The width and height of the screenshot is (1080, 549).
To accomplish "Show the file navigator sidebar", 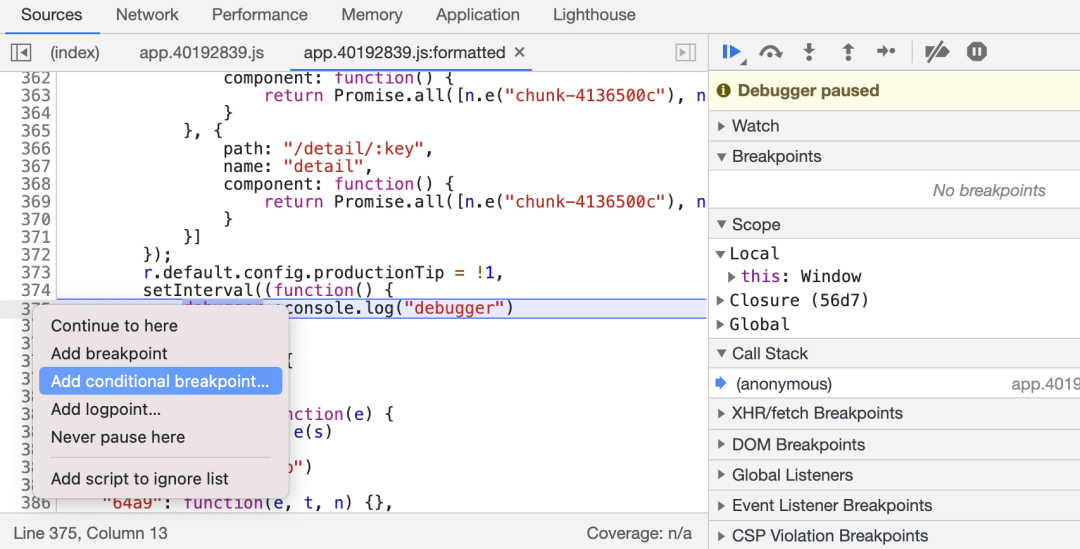I will [21, 53].
